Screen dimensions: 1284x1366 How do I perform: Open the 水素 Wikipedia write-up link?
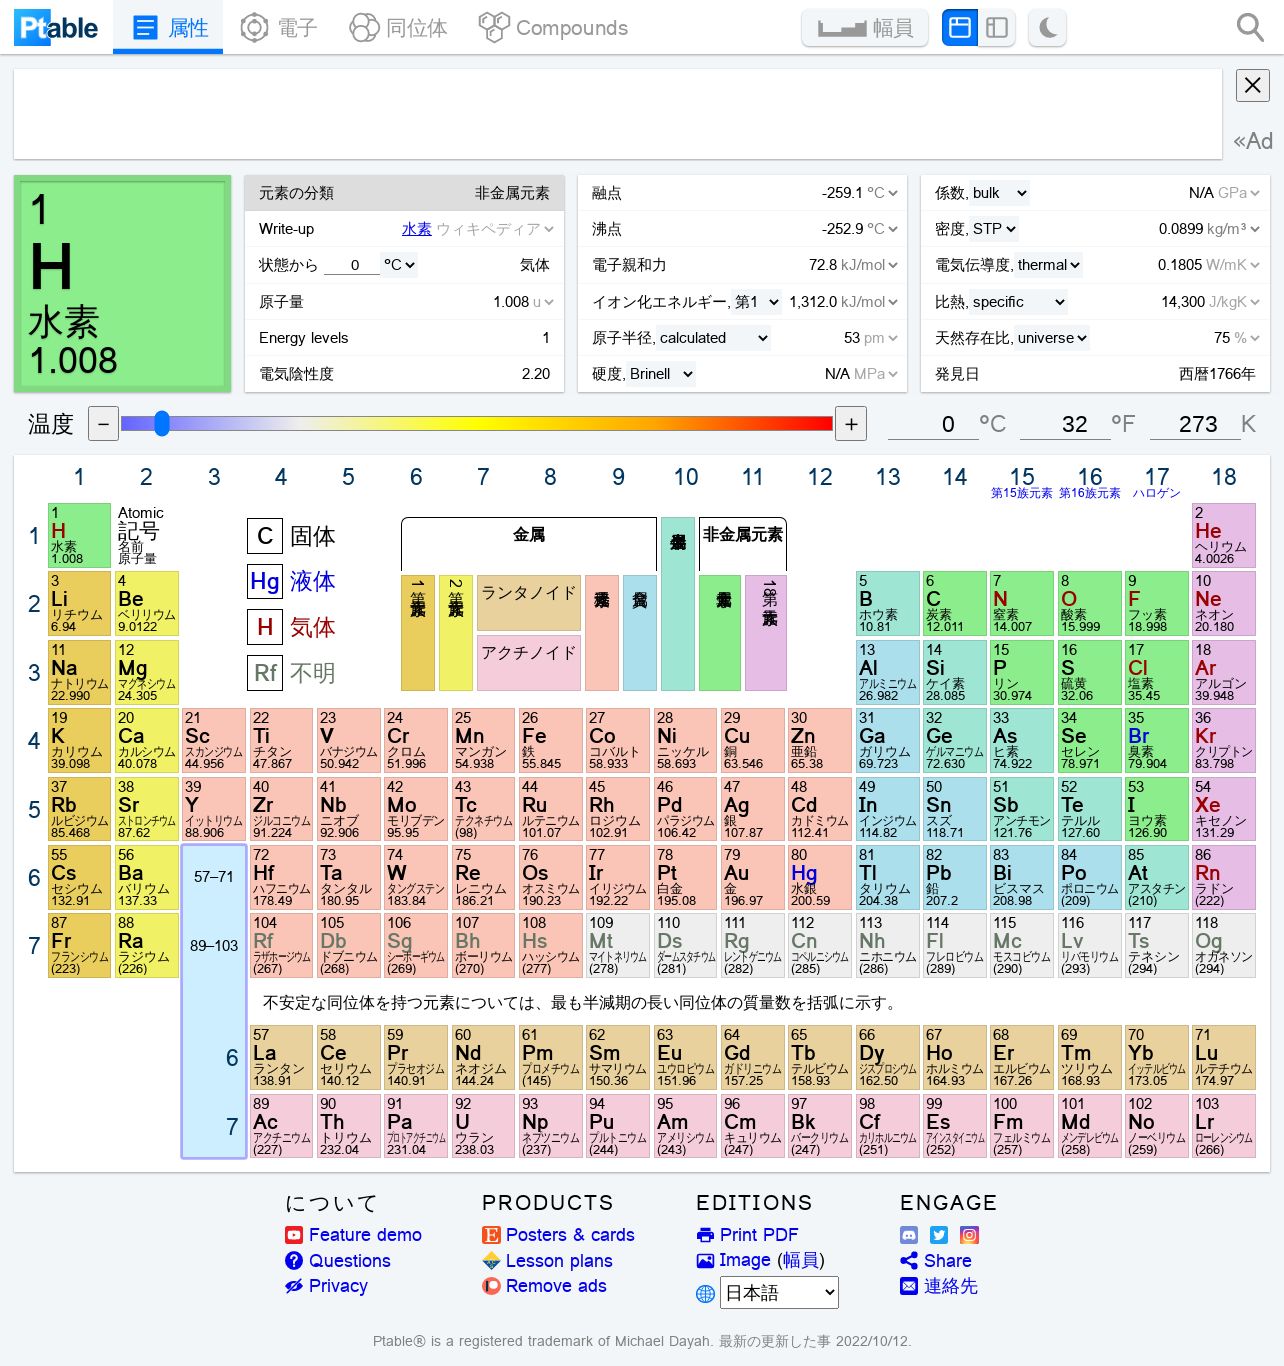click(417, 229)
